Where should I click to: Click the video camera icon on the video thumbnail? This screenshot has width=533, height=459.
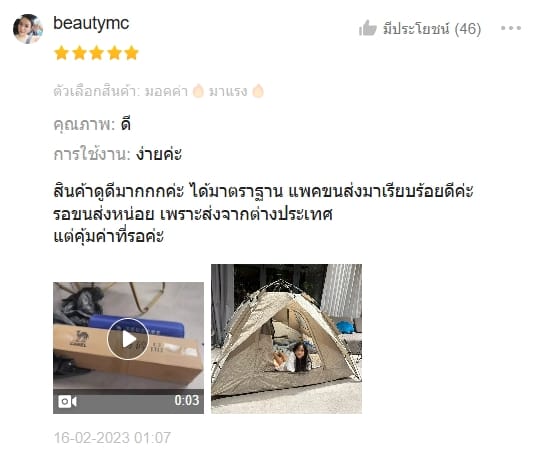(67, 402)
